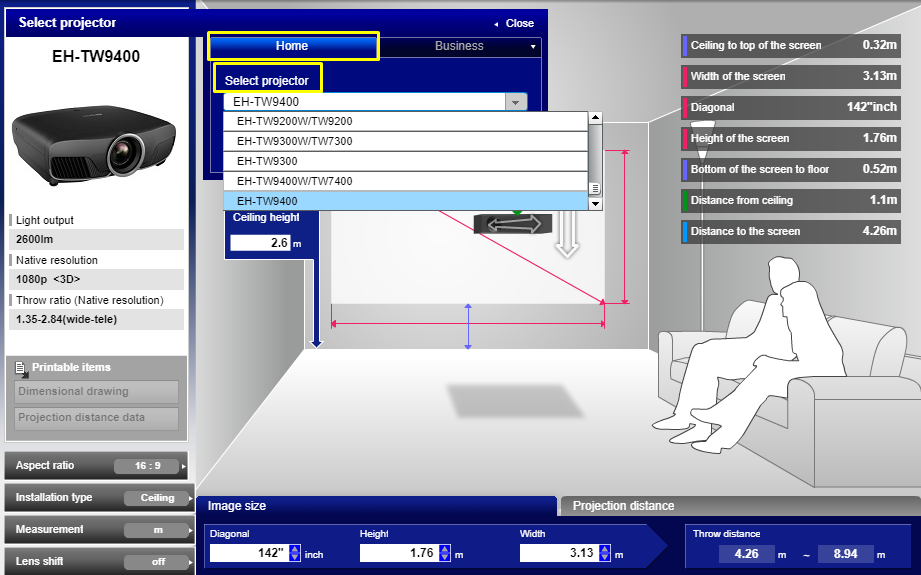Image resolution: width=921 pixels, height=575 pixels.
Task: Switch to the Business tab
Action: (x=459, y=46)
